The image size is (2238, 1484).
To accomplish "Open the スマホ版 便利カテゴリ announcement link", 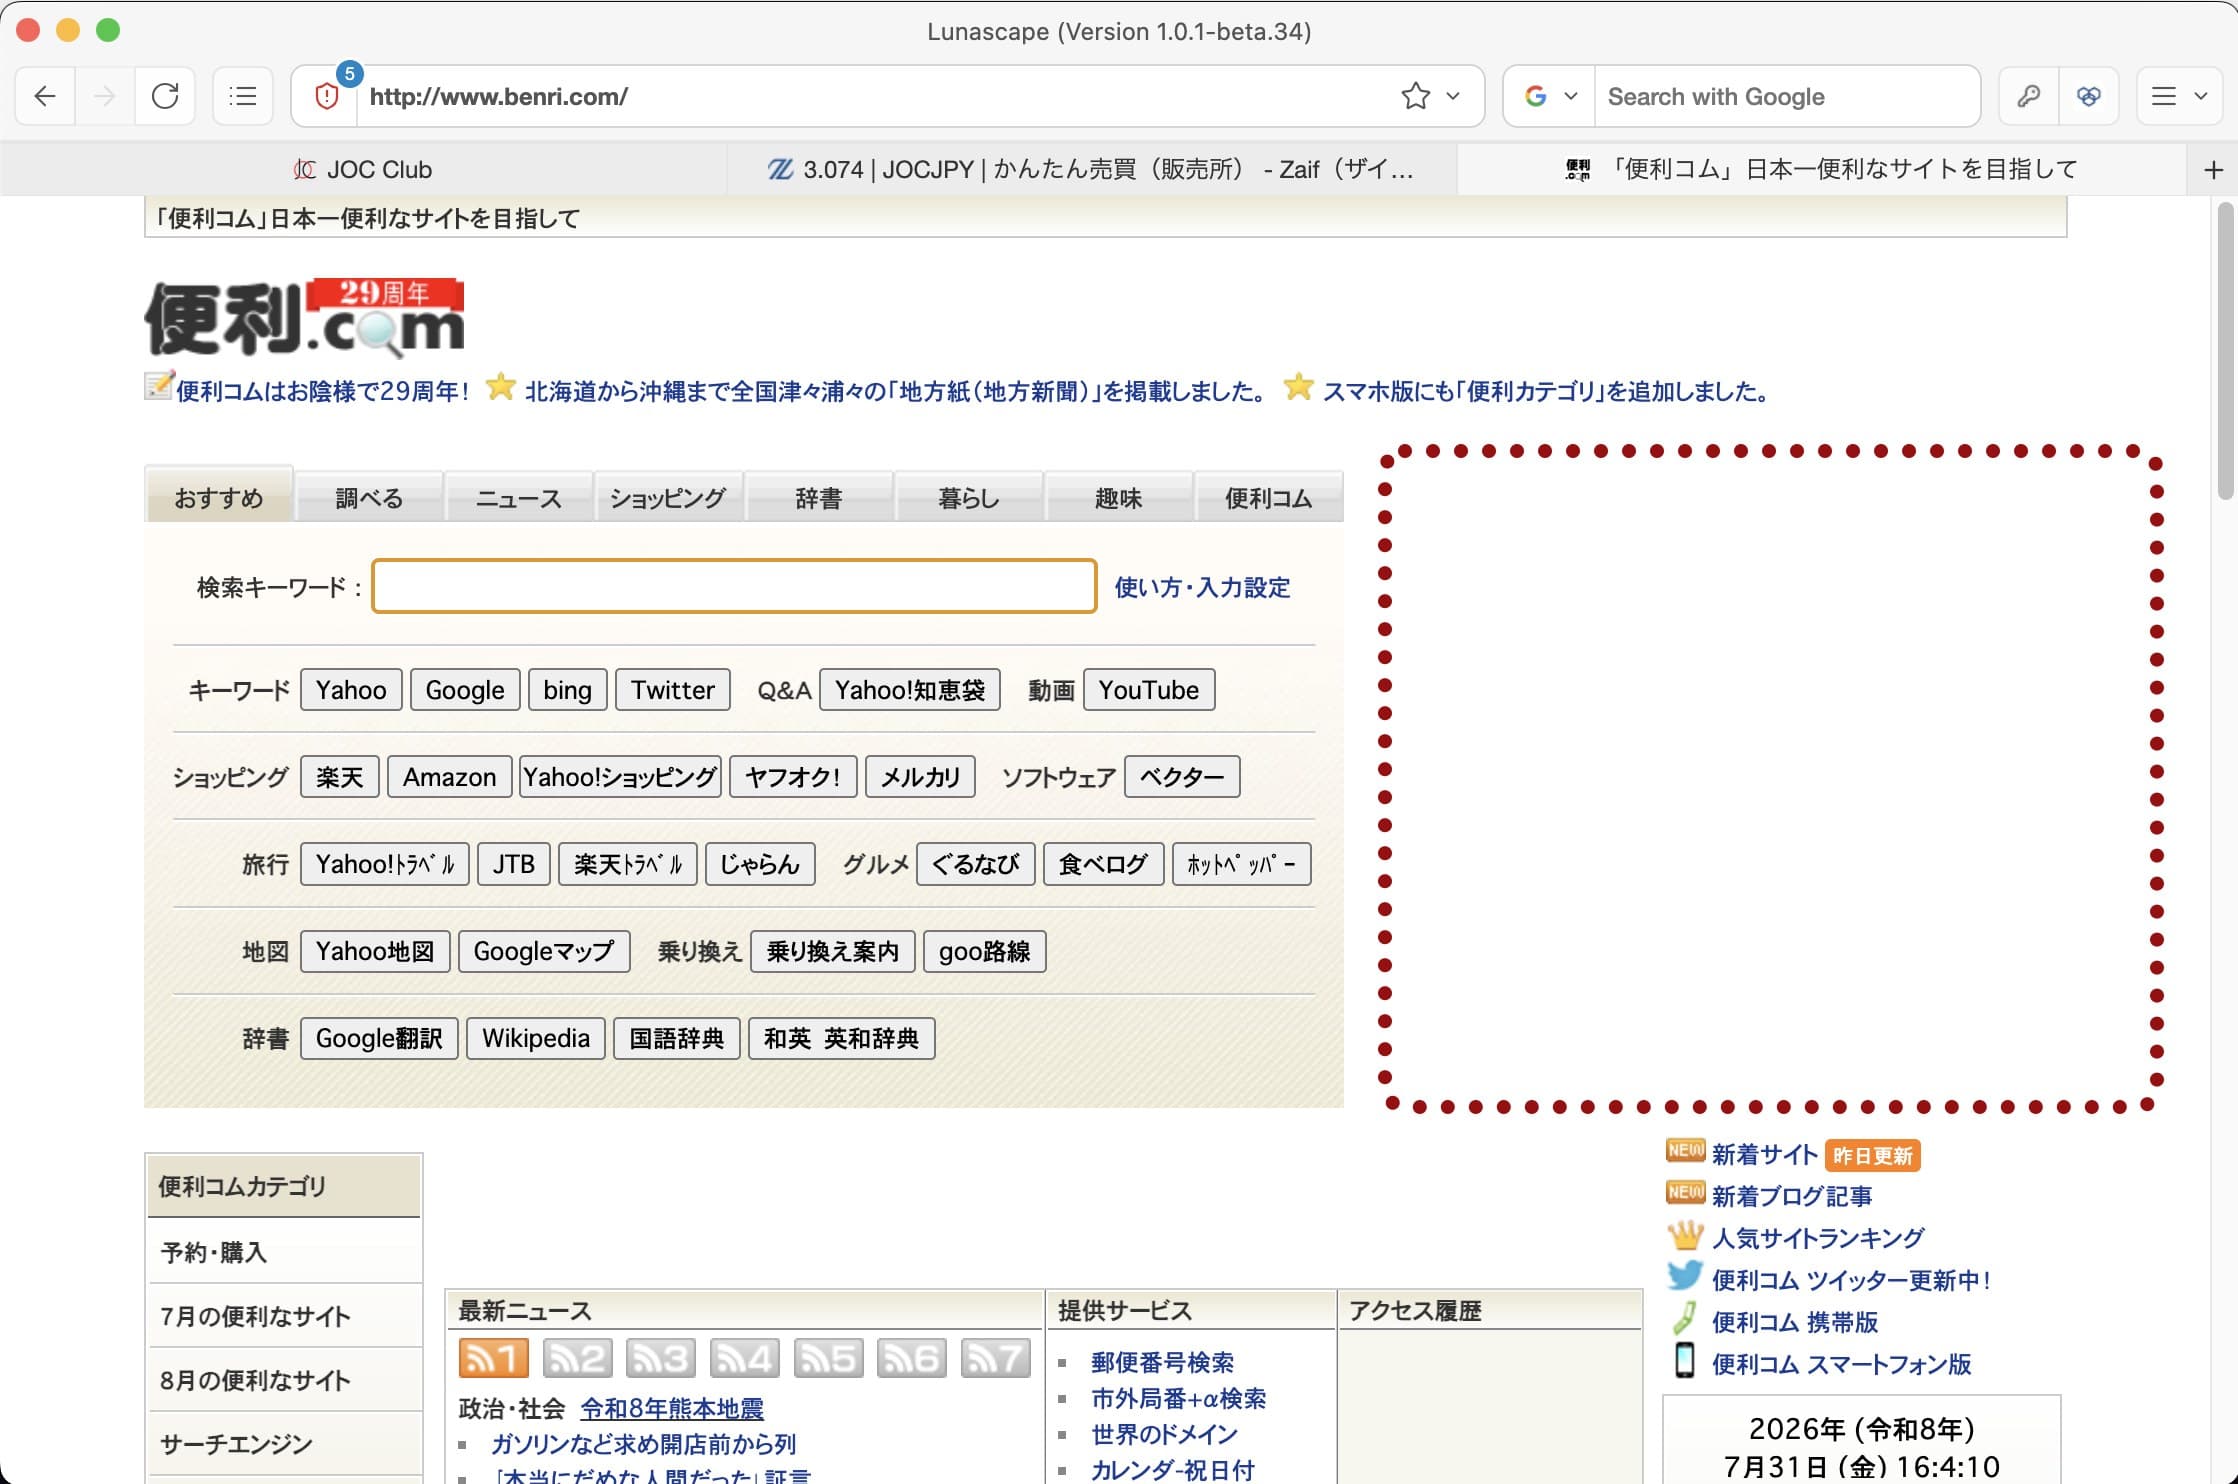I will pos(1546,391).
